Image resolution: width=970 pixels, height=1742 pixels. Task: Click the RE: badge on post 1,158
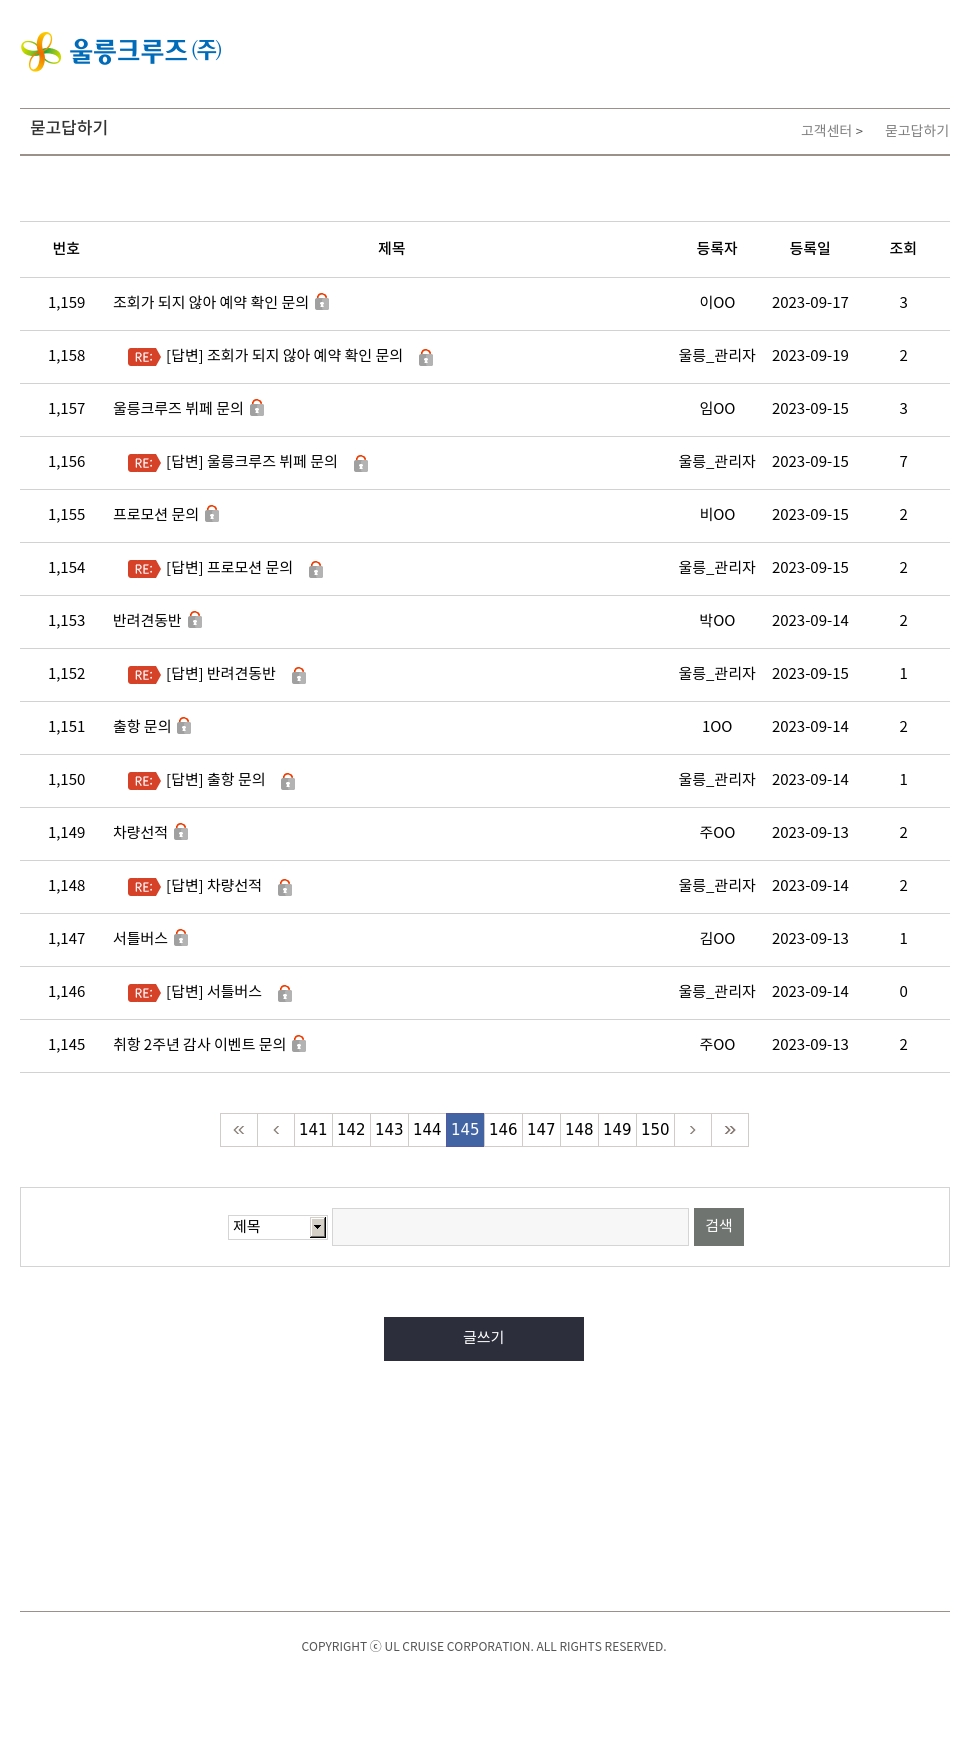click(x=144, y=357)
